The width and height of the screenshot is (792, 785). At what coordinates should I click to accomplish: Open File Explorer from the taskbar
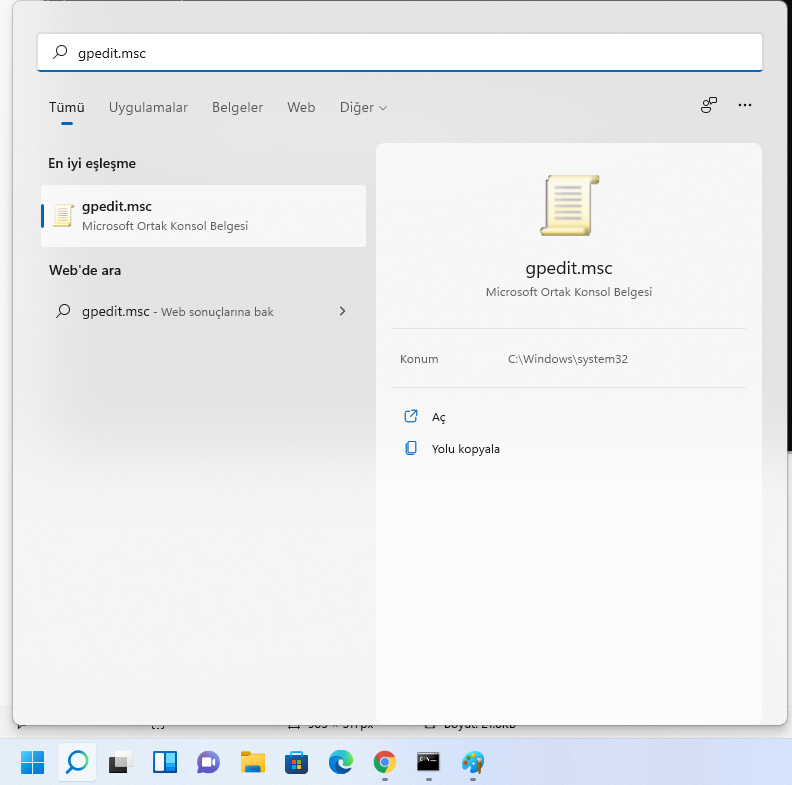point(253,762)
